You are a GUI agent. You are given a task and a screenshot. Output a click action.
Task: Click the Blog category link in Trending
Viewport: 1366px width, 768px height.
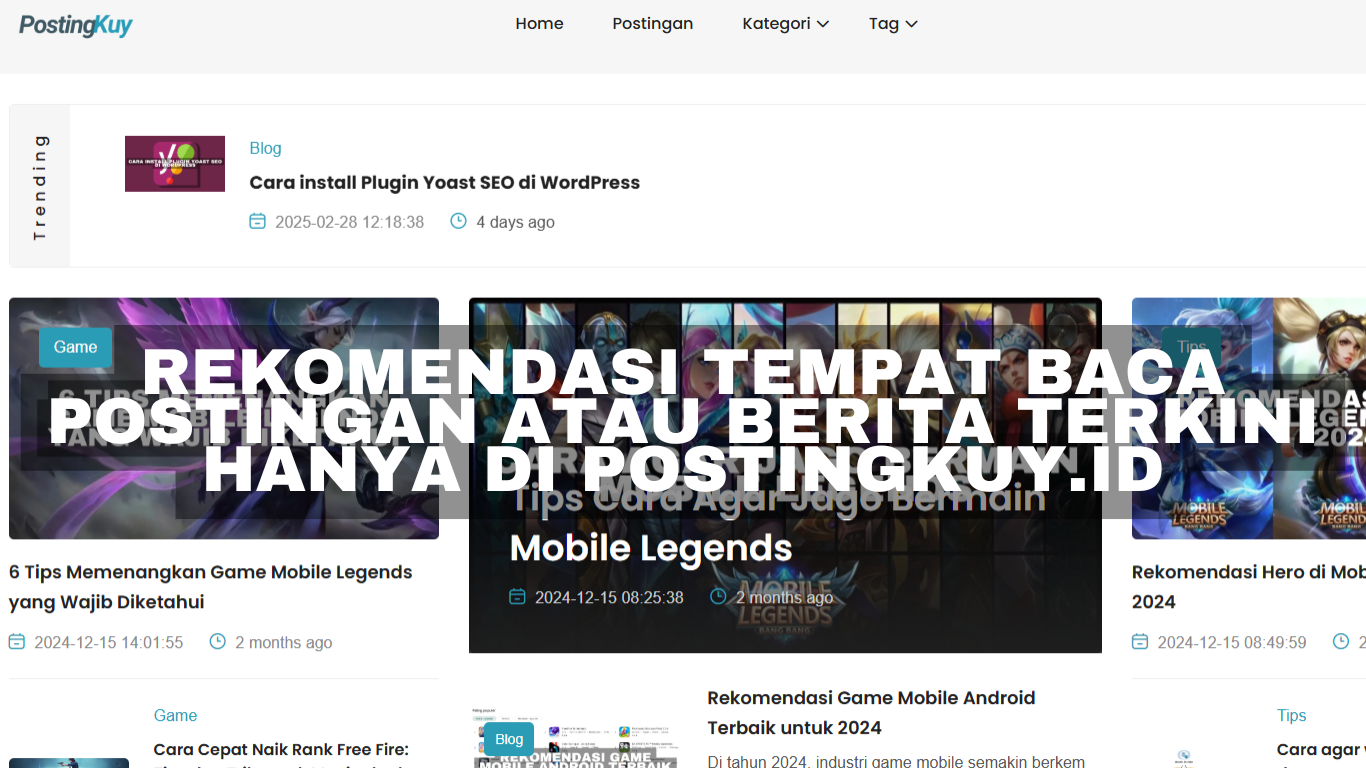(265, 148)
